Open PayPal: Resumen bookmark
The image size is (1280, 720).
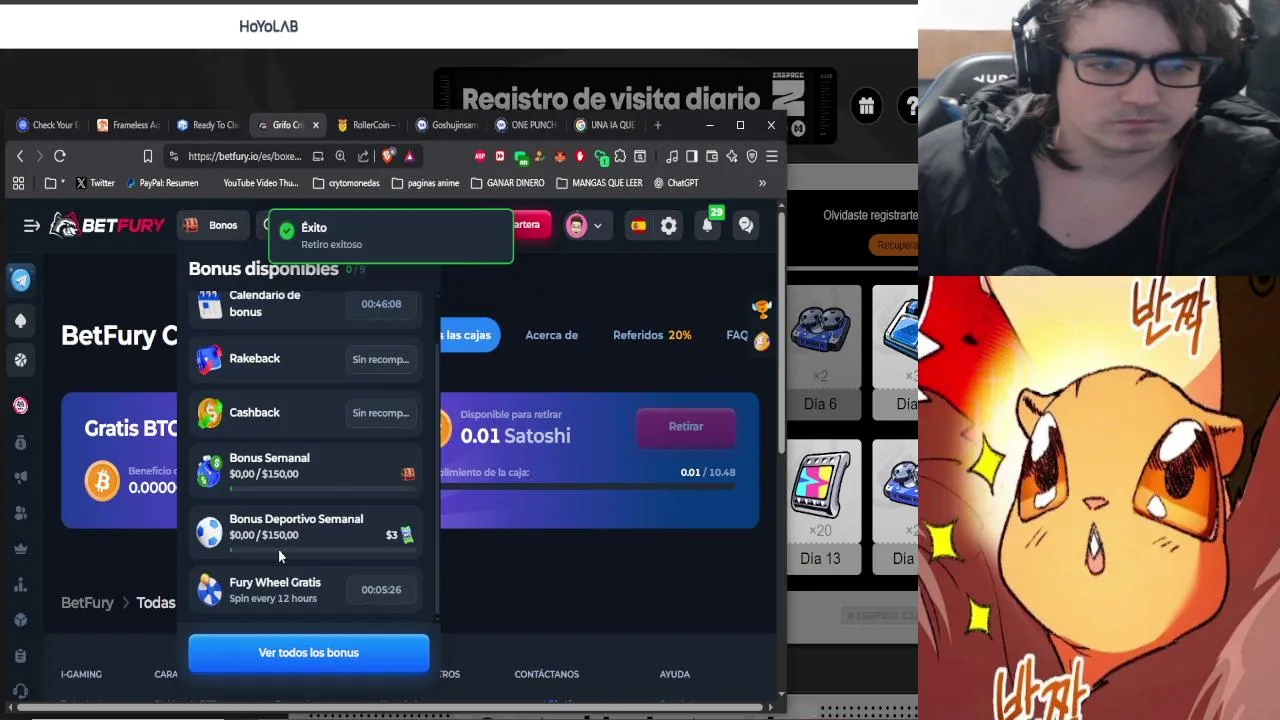pyautogui.click(x=161, y=183)
